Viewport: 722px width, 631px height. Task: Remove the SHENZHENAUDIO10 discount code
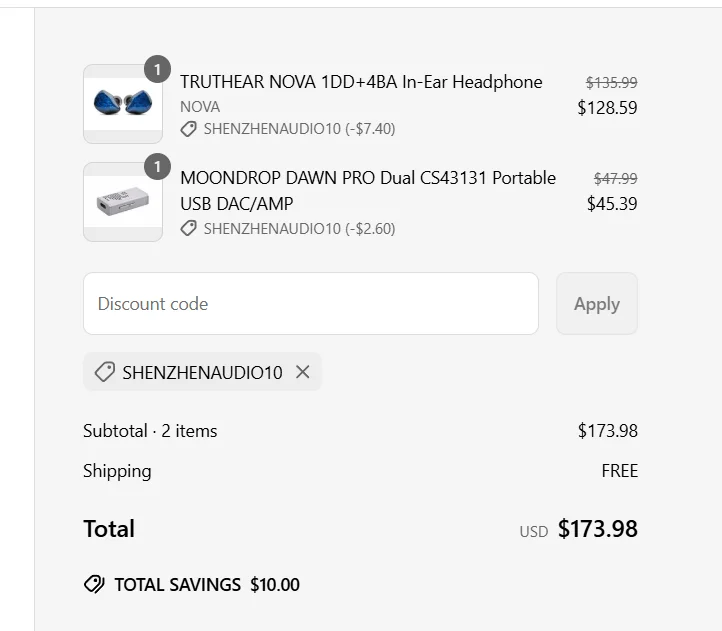pos(302,372)
